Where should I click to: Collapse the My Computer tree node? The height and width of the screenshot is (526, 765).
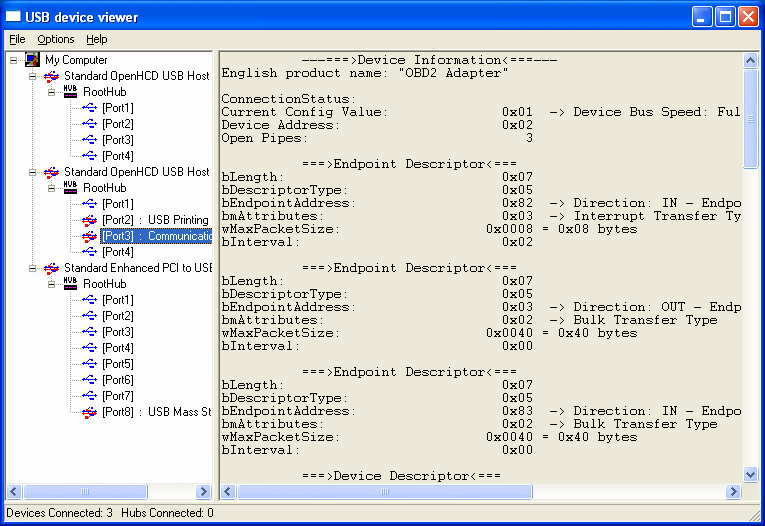(x=14, y=61)
